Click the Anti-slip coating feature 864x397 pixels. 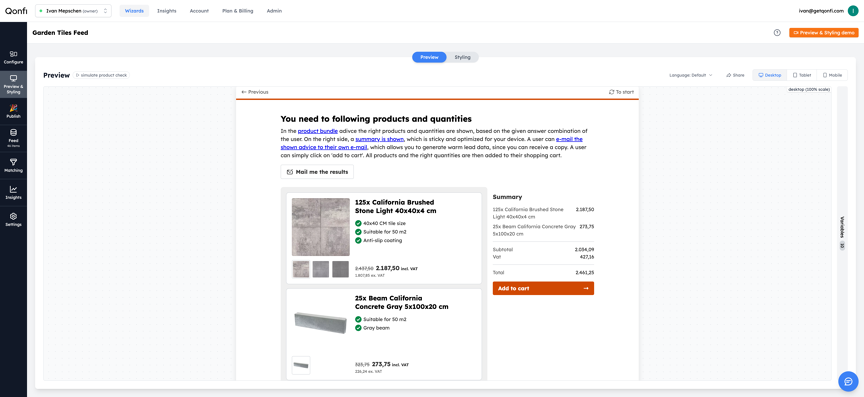pyautogui.click(x=379, y=240)
